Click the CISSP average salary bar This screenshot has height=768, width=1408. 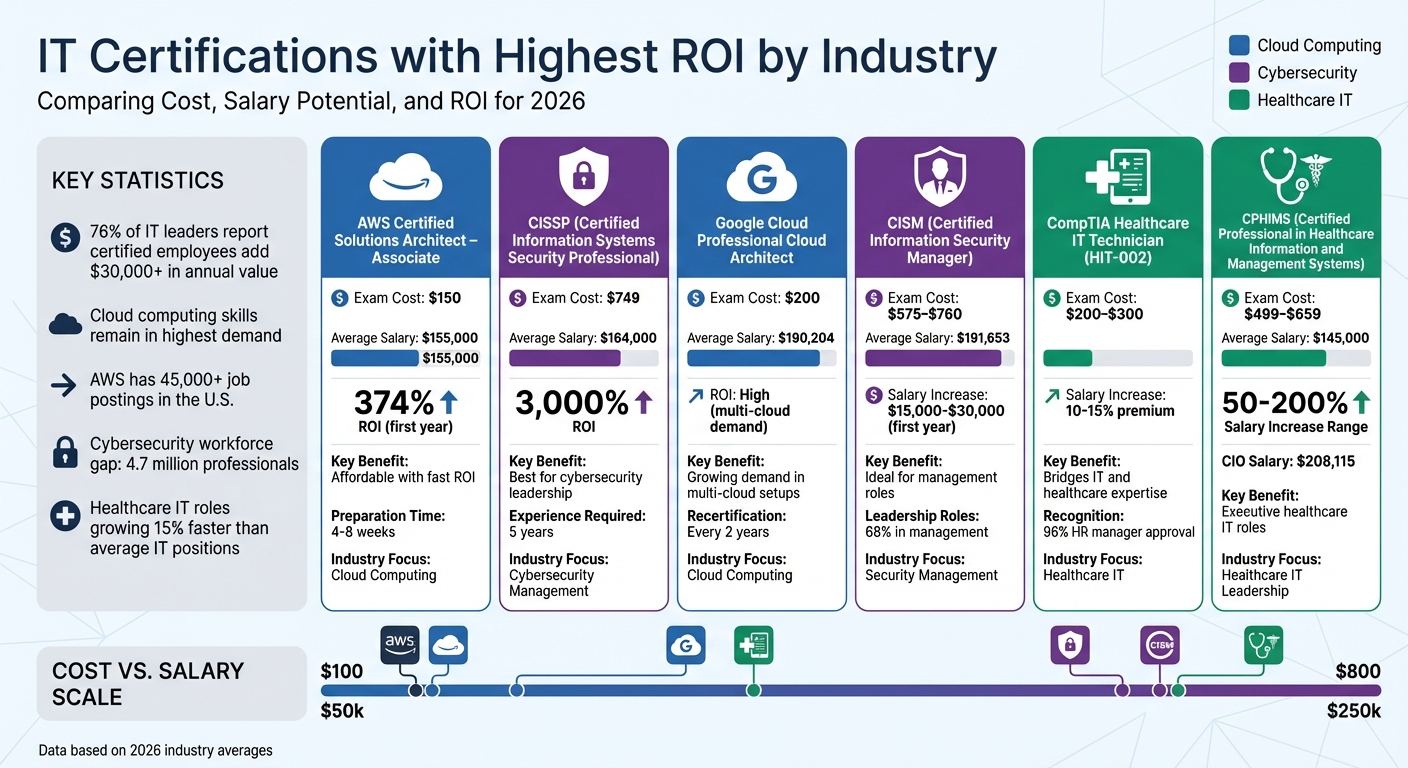(x=583, y=358)
